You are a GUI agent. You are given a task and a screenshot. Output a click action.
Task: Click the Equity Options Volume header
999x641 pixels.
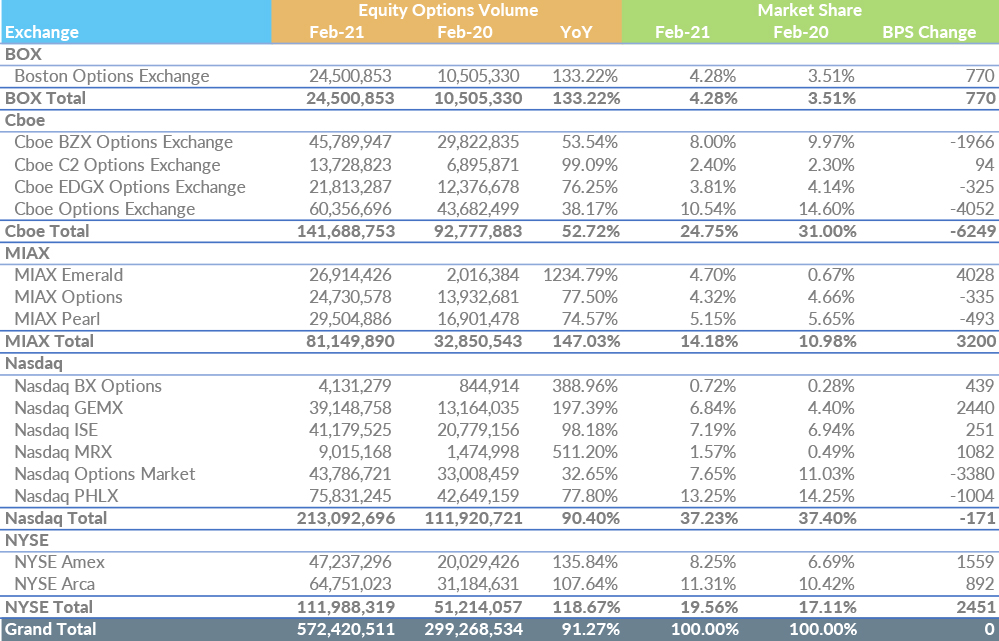pos(448,10)
